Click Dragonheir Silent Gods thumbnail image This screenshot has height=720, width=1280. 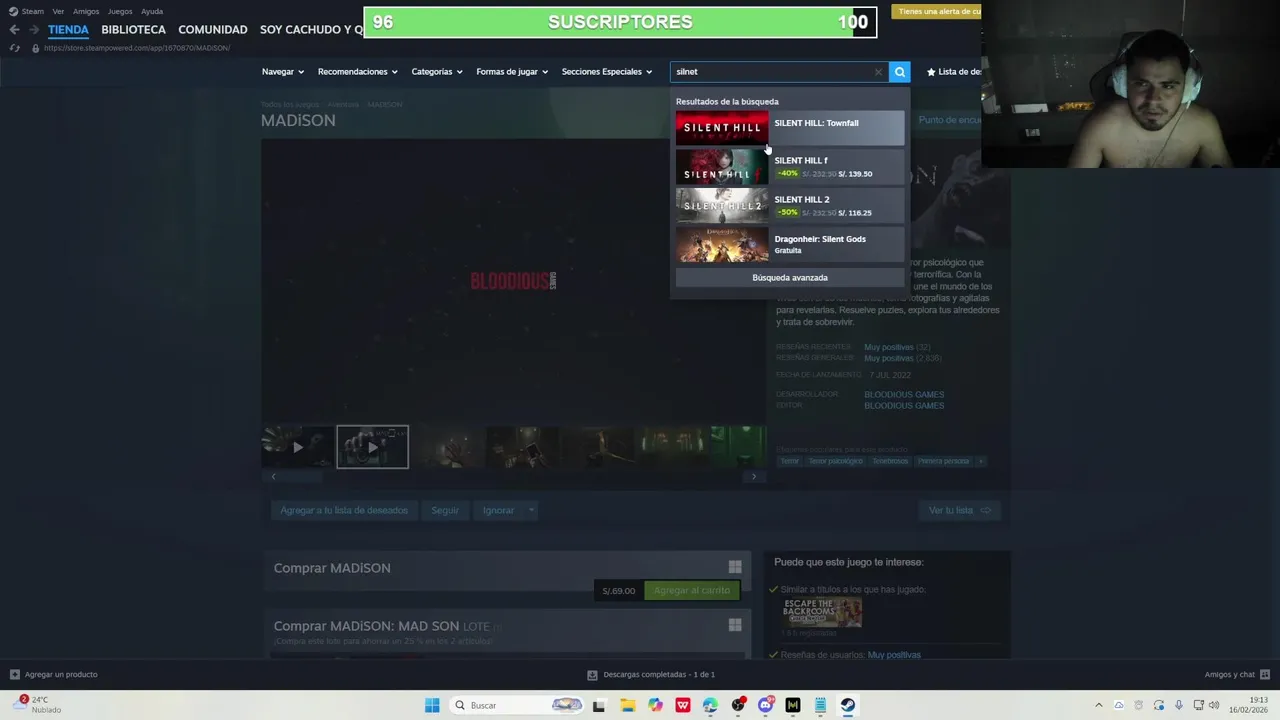click(722, 245)
